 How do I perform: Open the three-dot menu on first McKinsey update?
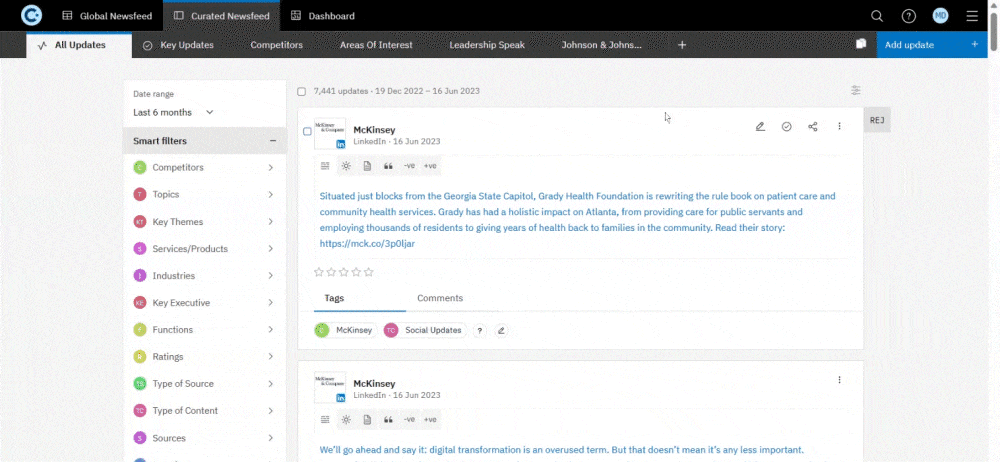click(839, 126)
